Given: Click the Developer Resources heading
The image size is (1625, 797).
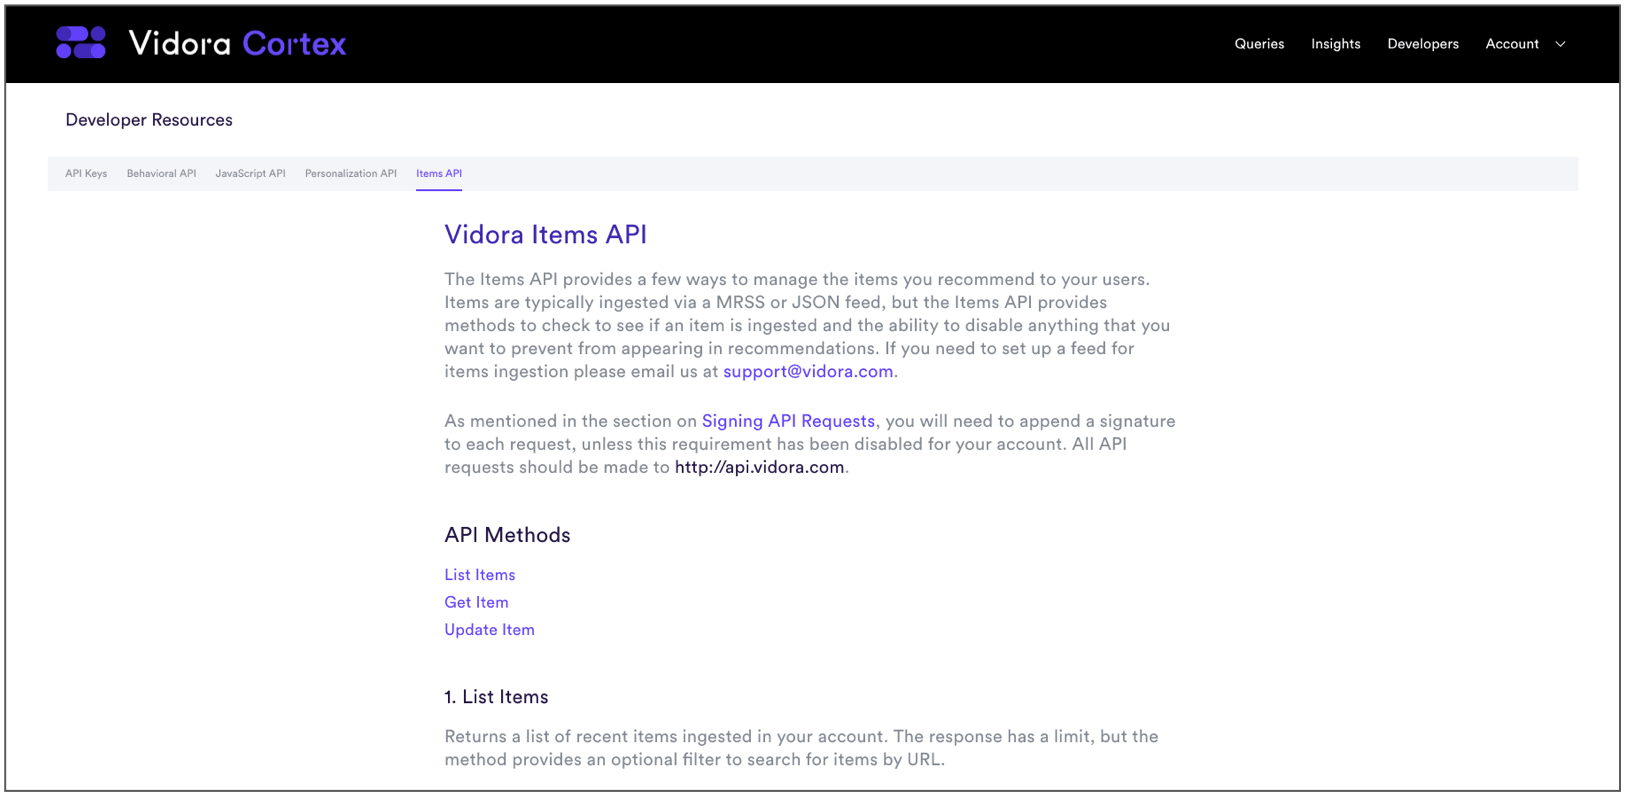Looking at the screenshot, I should (149, 120).
